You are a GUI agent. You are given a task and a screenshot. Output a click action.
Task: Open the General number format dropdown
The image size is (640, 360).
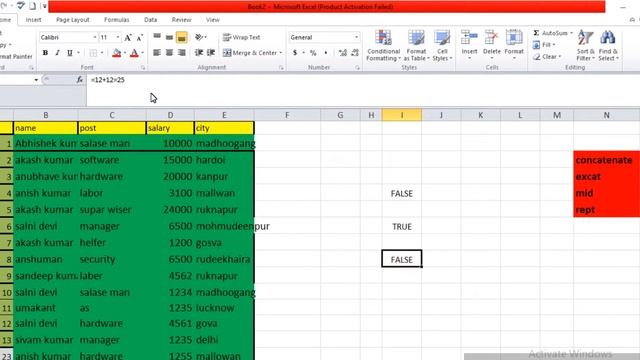pos(356,37)
